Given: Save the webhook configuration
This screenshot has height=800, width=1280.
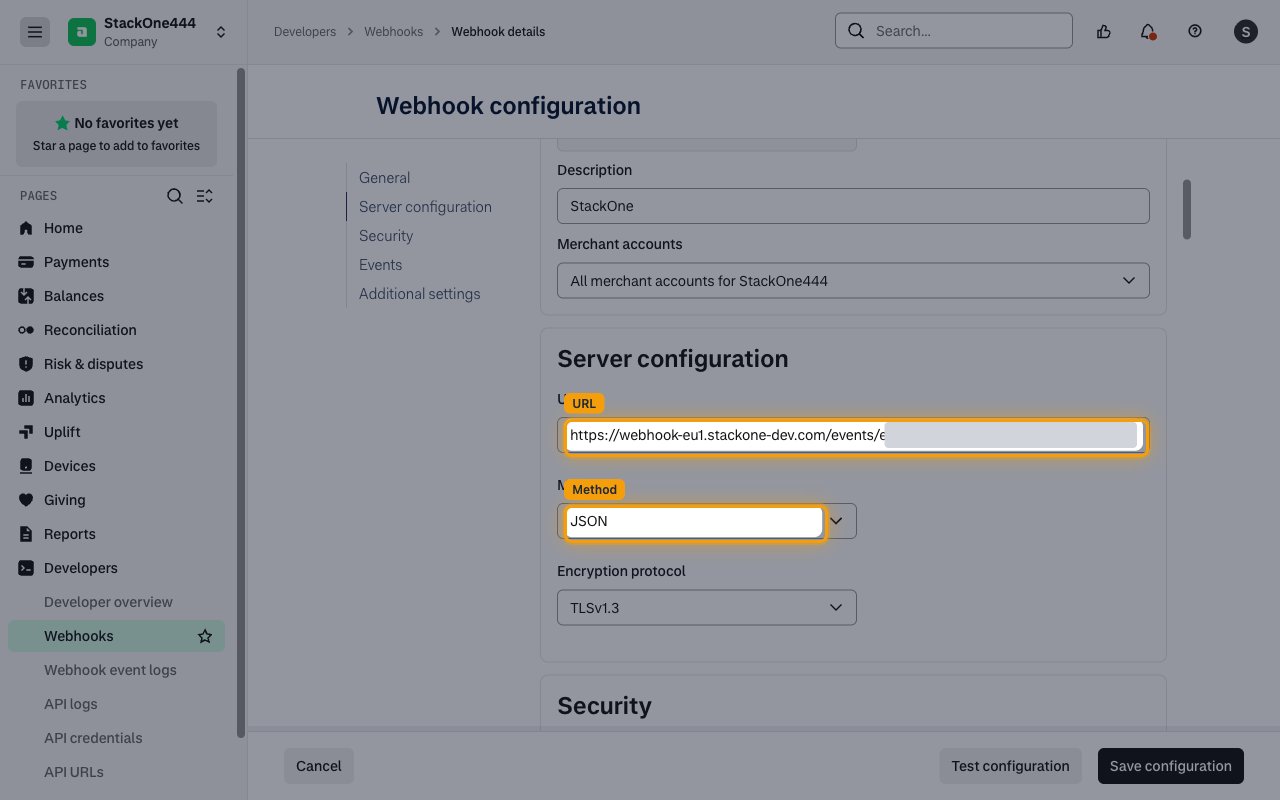Looking at the screenshot, I should (x=1171, y=766).
